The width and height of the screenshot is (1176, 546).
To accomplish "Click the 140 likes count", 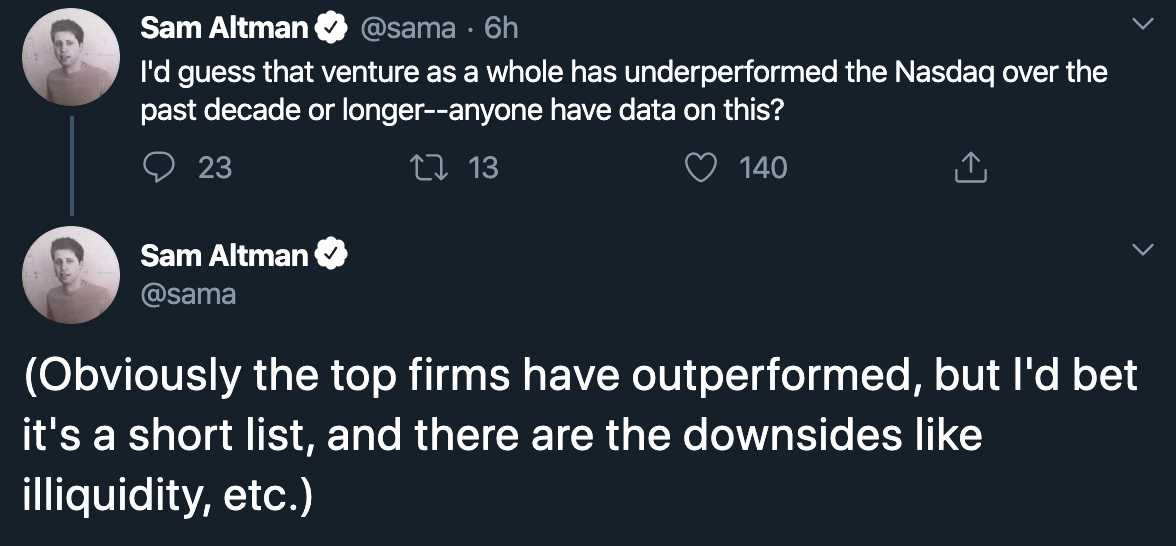I will click(x=763, y=167).
